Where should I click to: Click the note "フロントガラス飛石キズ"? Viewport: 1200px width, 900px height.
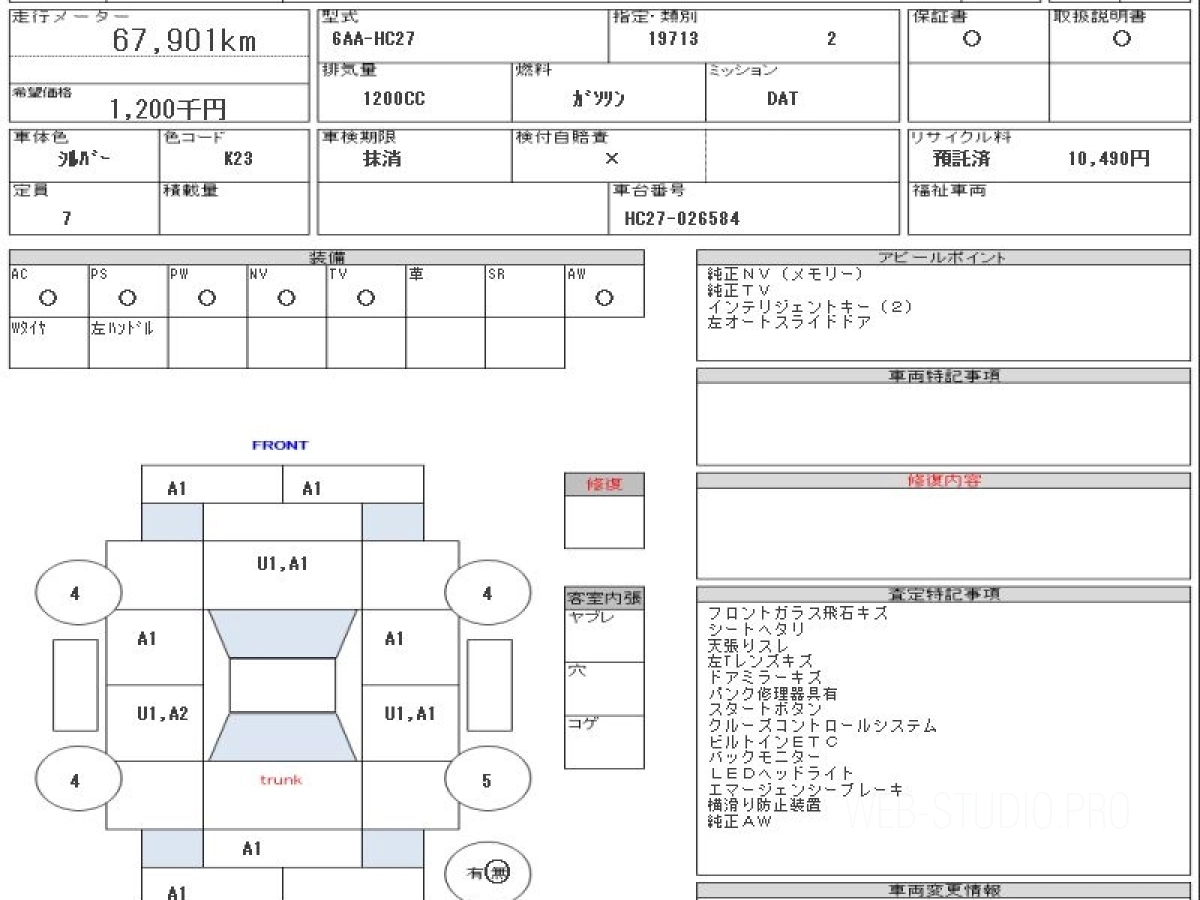point(797,614)
